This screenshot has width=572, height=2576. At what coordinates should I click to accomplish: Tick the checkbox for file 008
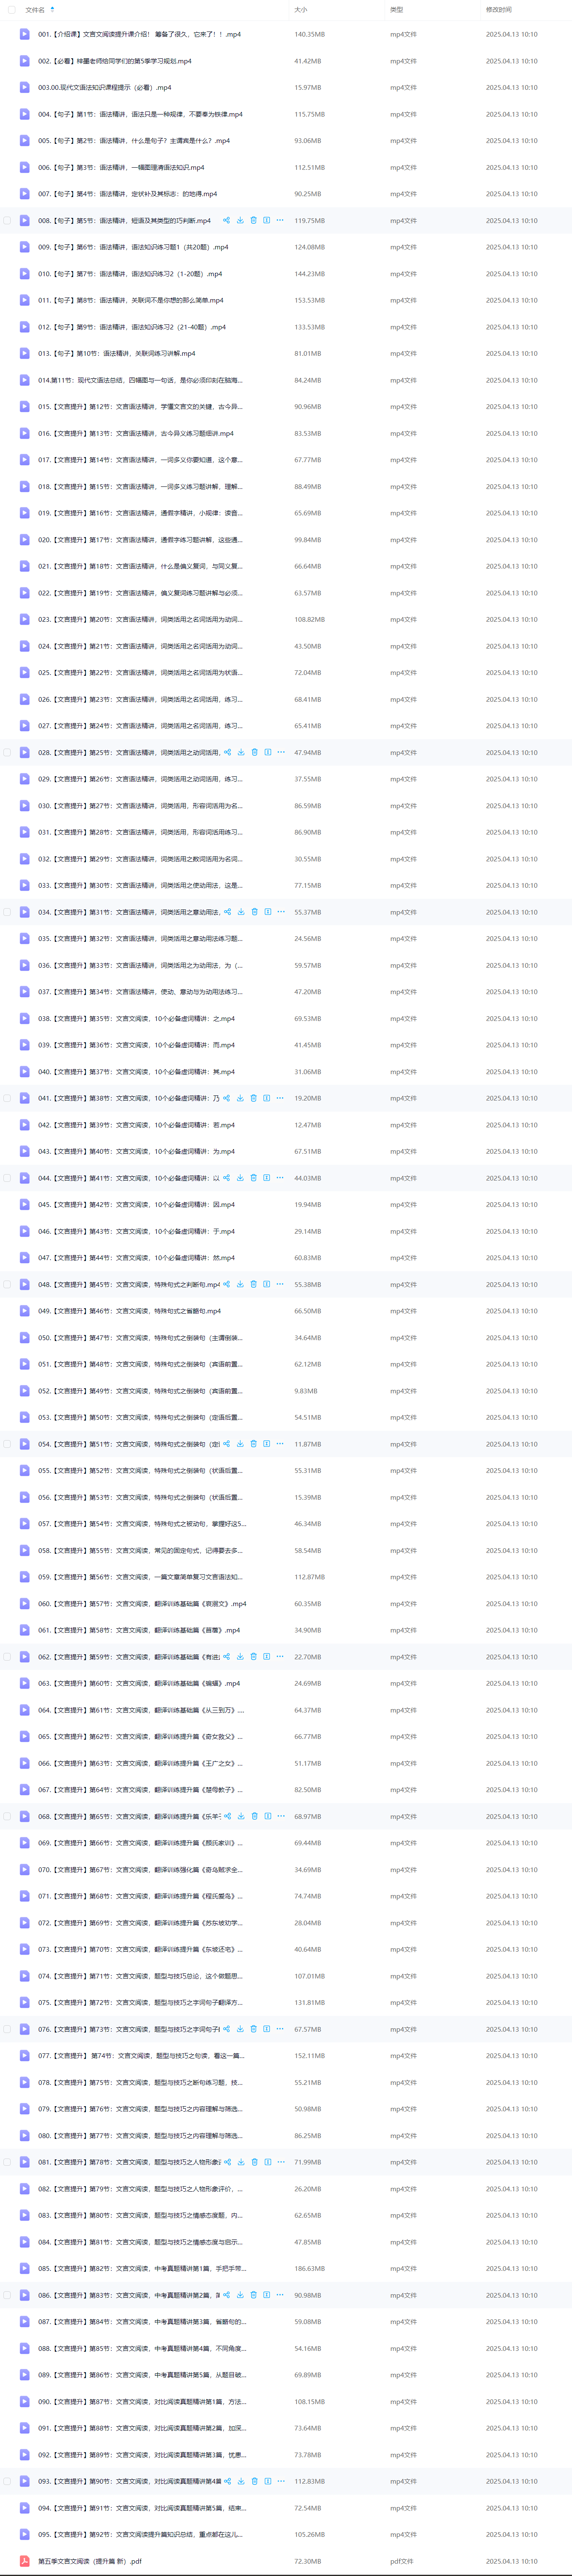tap(8, 220)
